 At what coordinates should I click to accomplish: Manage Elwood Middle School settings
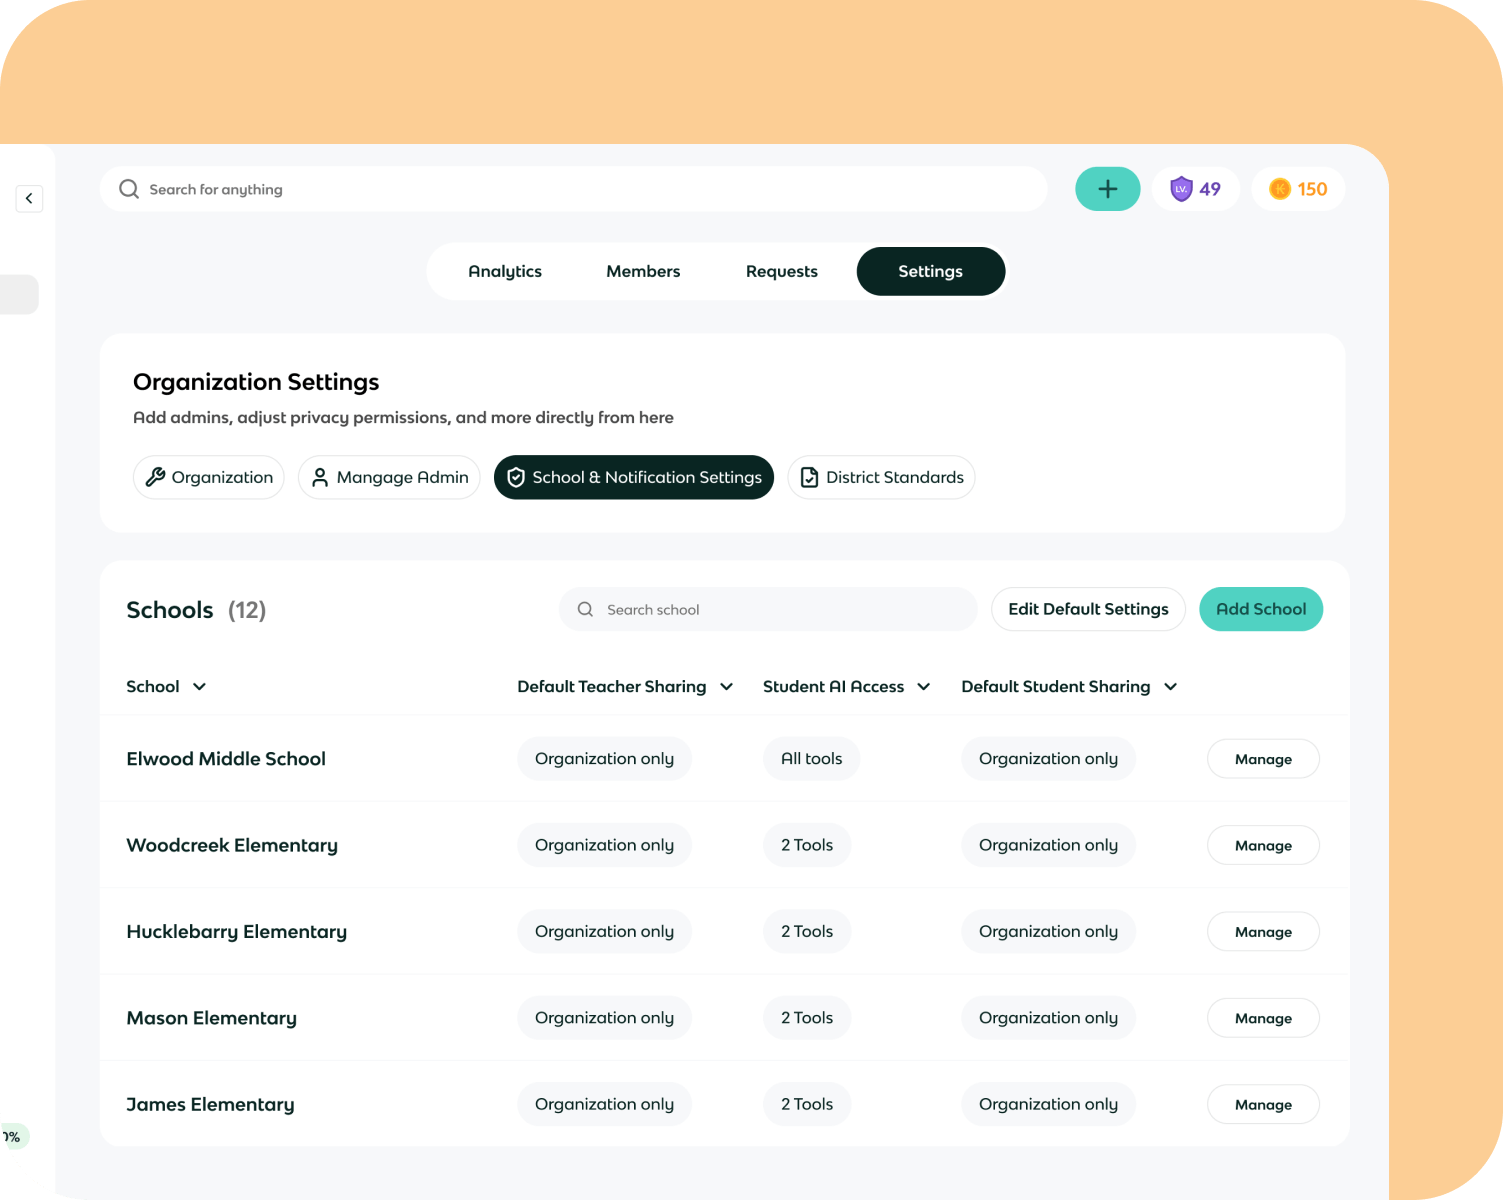1262,758
